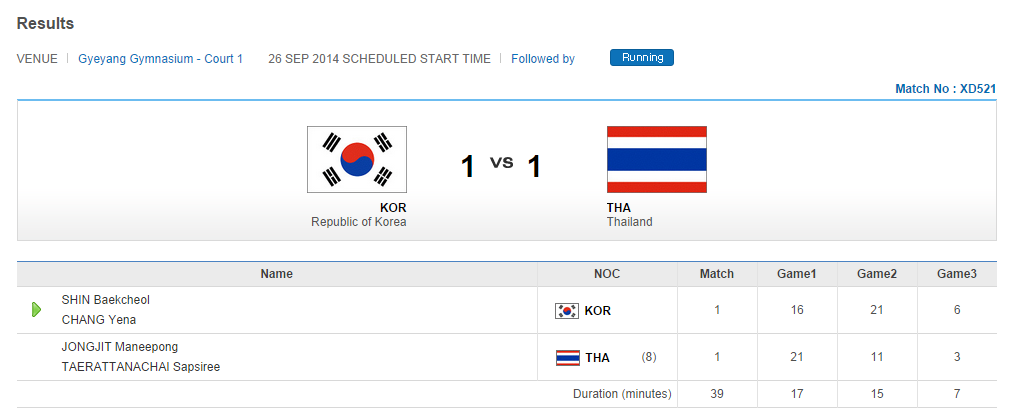Click the Match column header
Viewport: 1015px width, 418px height.
716,274
